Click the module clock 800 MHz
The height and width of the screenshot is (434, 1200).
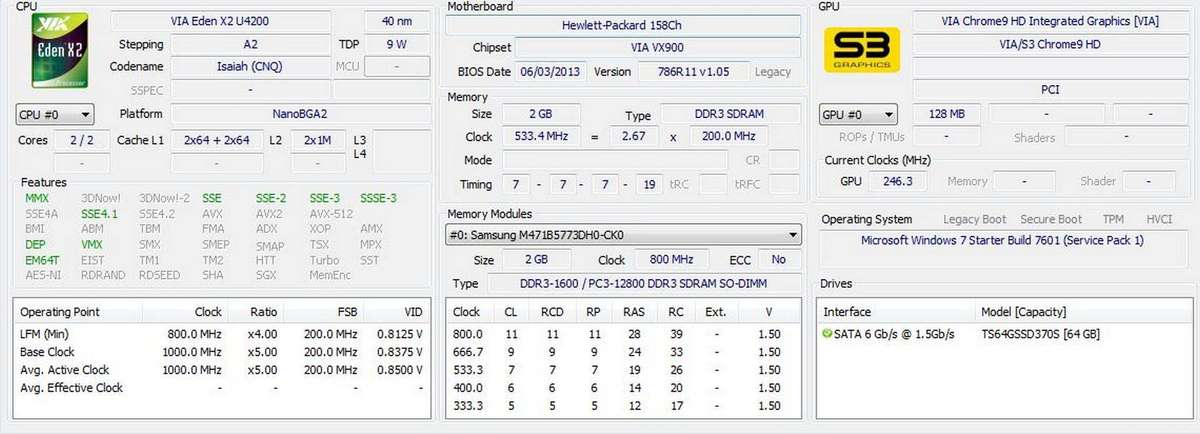pyautogui.click(x=672, y=259)
